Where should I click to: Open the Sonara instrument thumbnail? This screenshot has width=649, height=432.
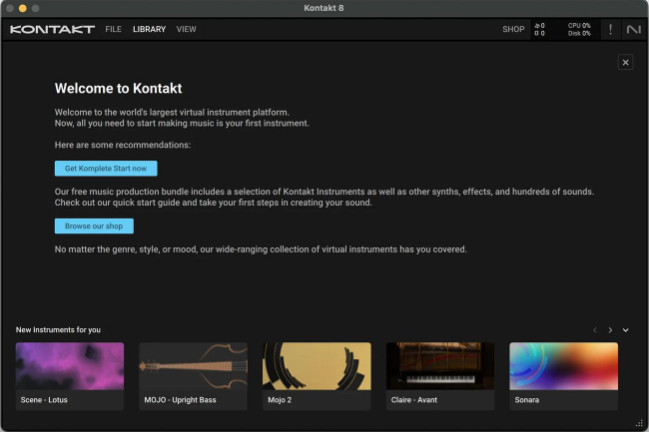click(563, 366)
